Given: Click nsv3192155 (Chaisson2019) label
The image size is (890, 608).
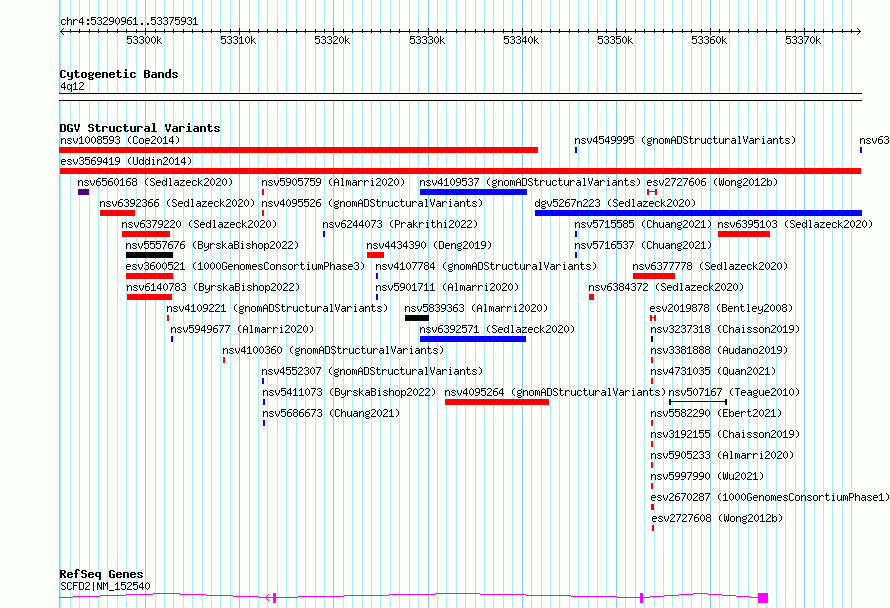Looking at the screenshot, I should (725, 434).
